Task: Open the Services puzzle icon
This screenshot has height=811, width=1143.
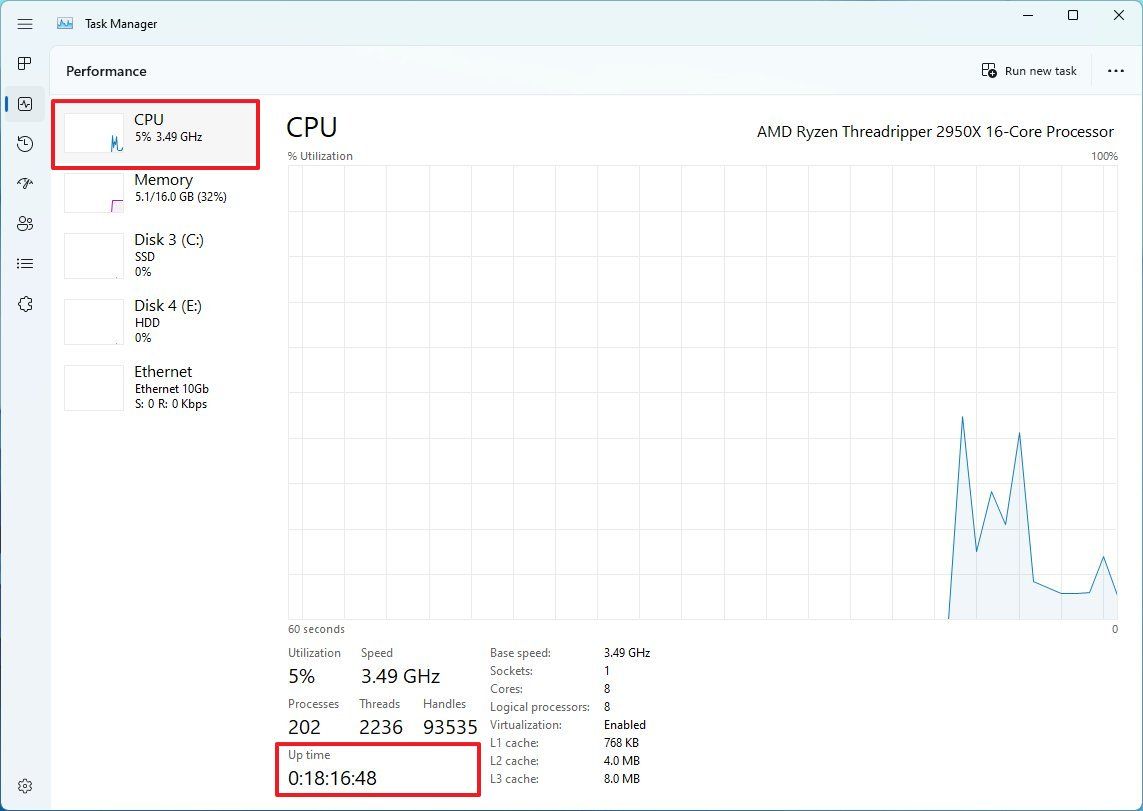Action: [25, 304]
